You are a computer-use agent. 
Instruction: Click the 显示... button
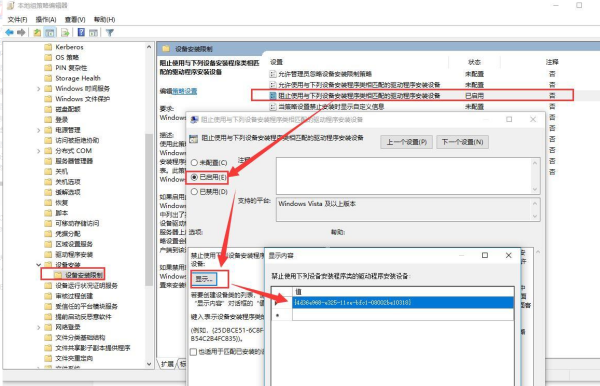[204, 279]
